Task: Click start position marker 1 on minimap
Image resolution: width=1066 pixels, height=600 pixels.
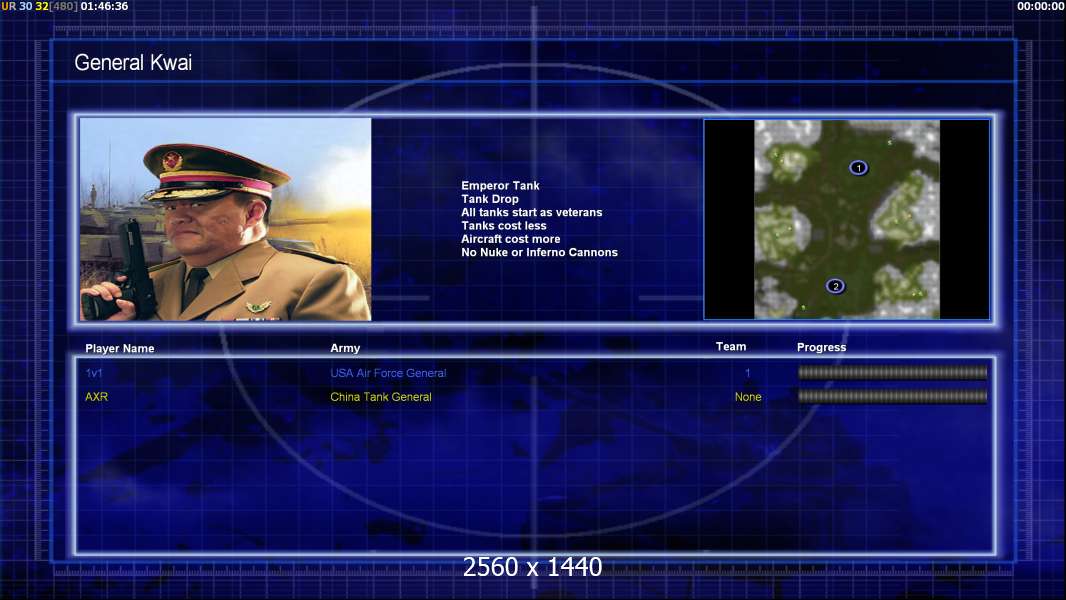Action: [x=858, y=168]
